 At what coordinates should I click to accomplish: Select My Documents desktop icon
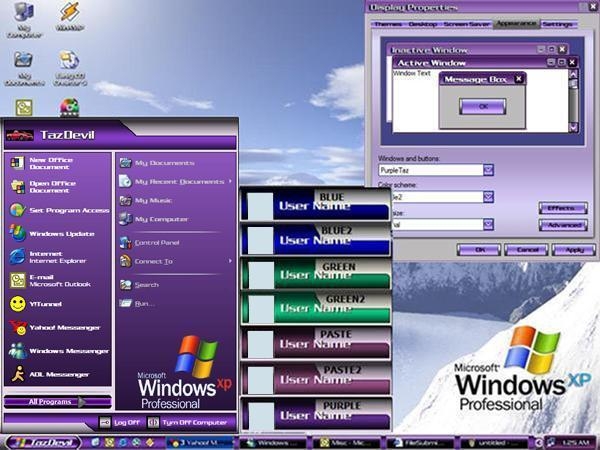(x=24, y=68)
